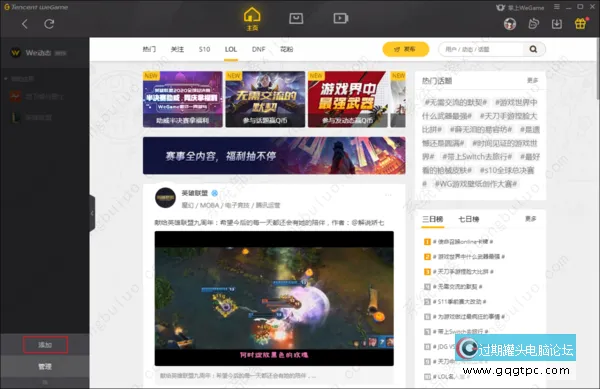Switch to the 七日榜 ranking tab
Screen dimensions: 600x389
[x=469, y=219]
